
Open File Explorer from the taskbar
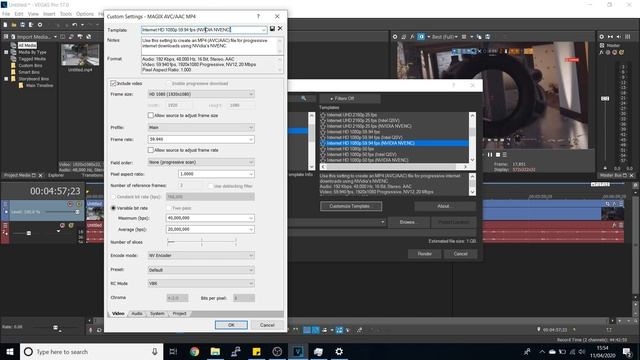[215, 351]
